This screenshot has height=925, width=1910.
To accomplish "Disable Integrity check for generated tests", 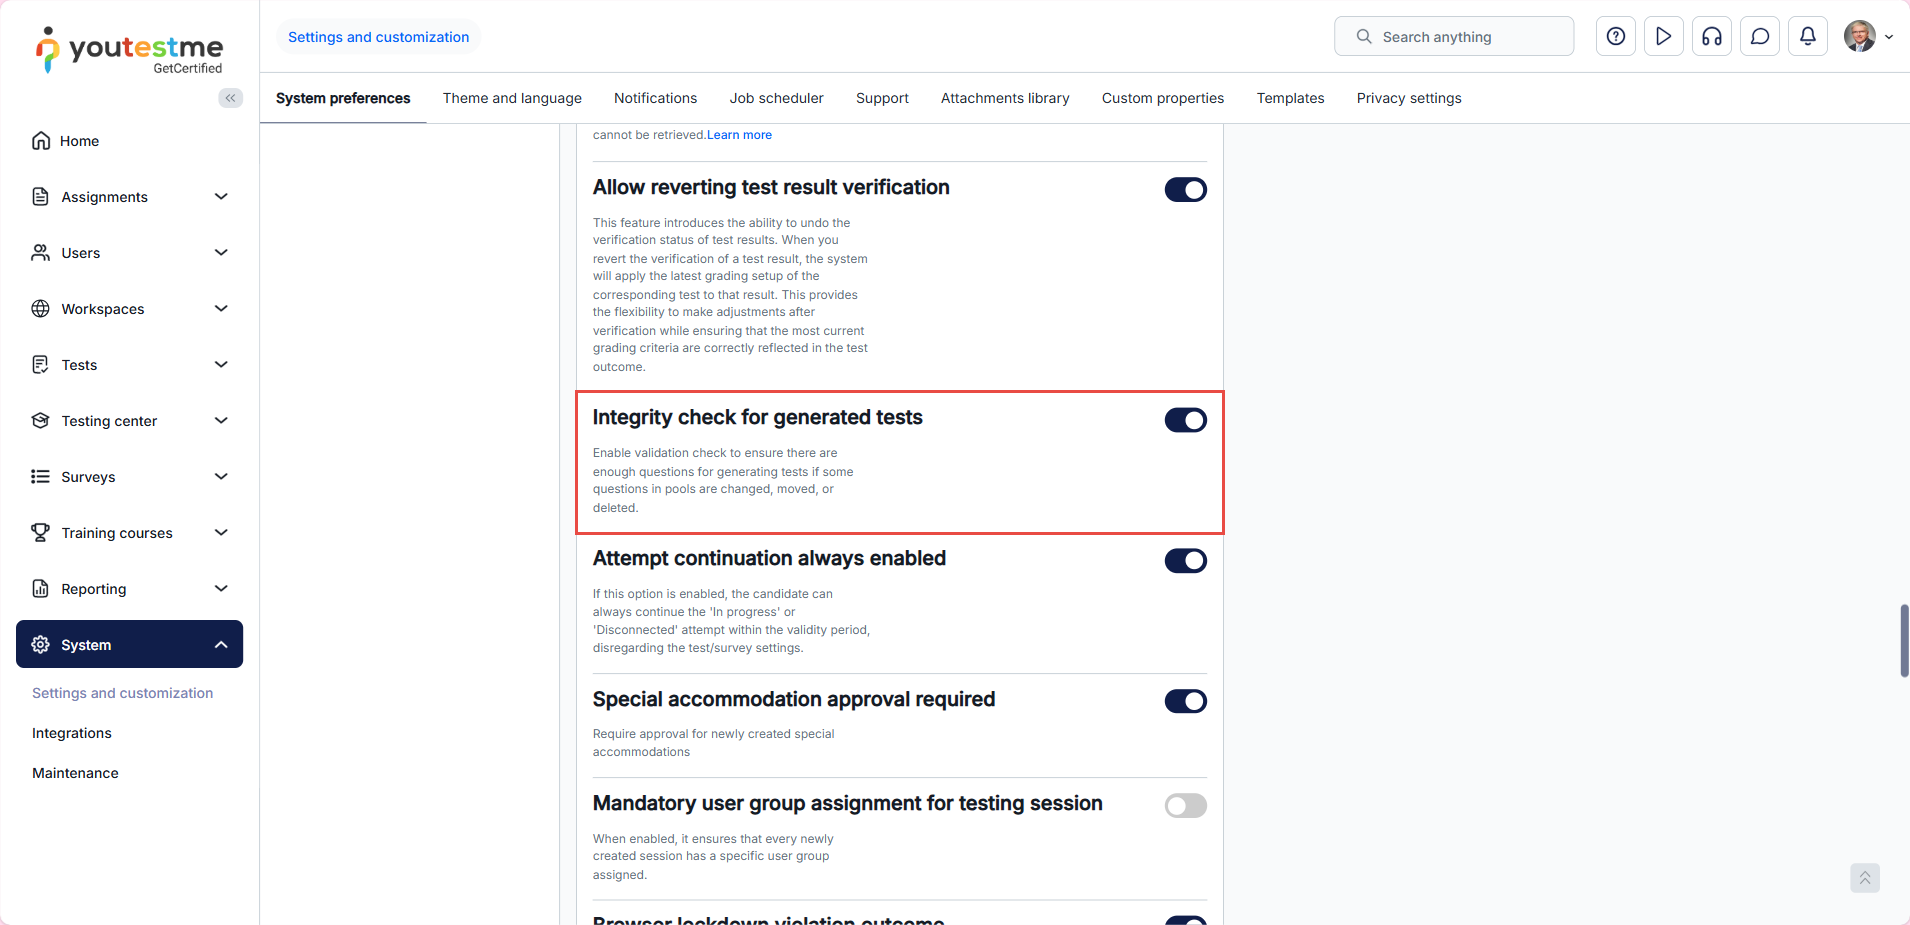I will 1185,420.
